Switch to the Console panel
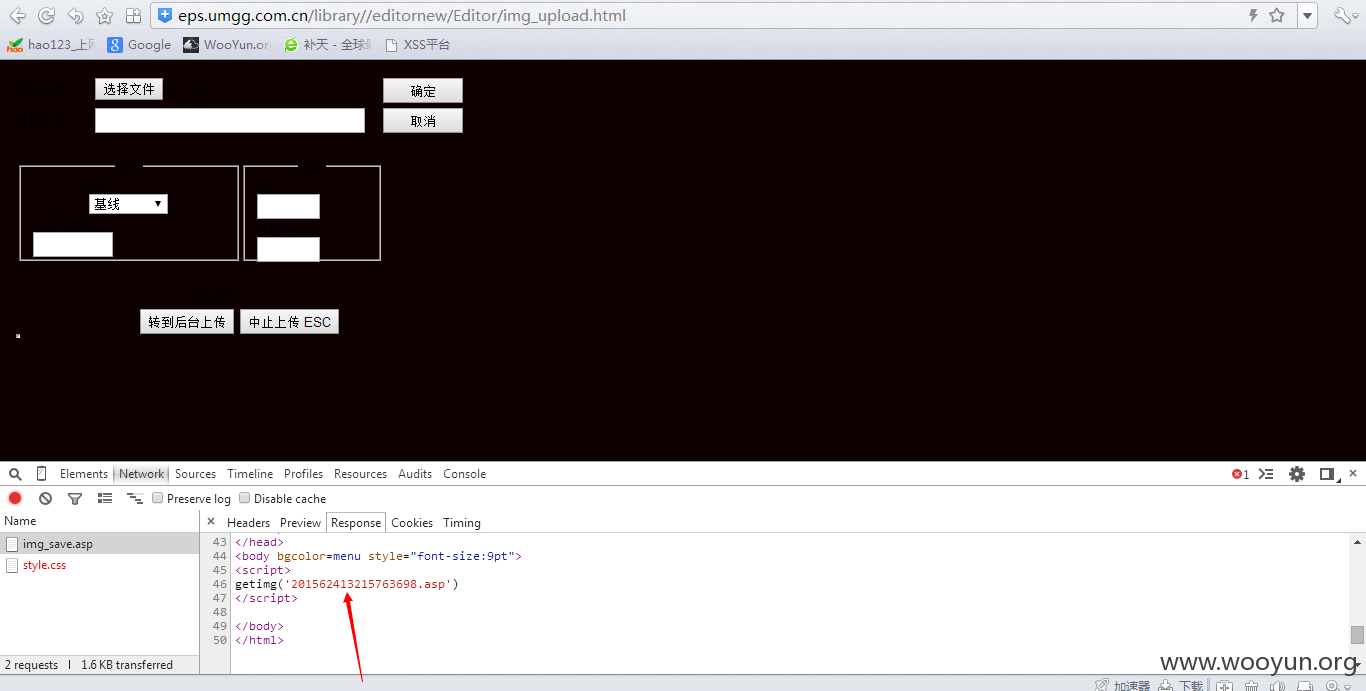Viewport: 1366px width, 691px height. pyautogui.click(x=465, y=474)
